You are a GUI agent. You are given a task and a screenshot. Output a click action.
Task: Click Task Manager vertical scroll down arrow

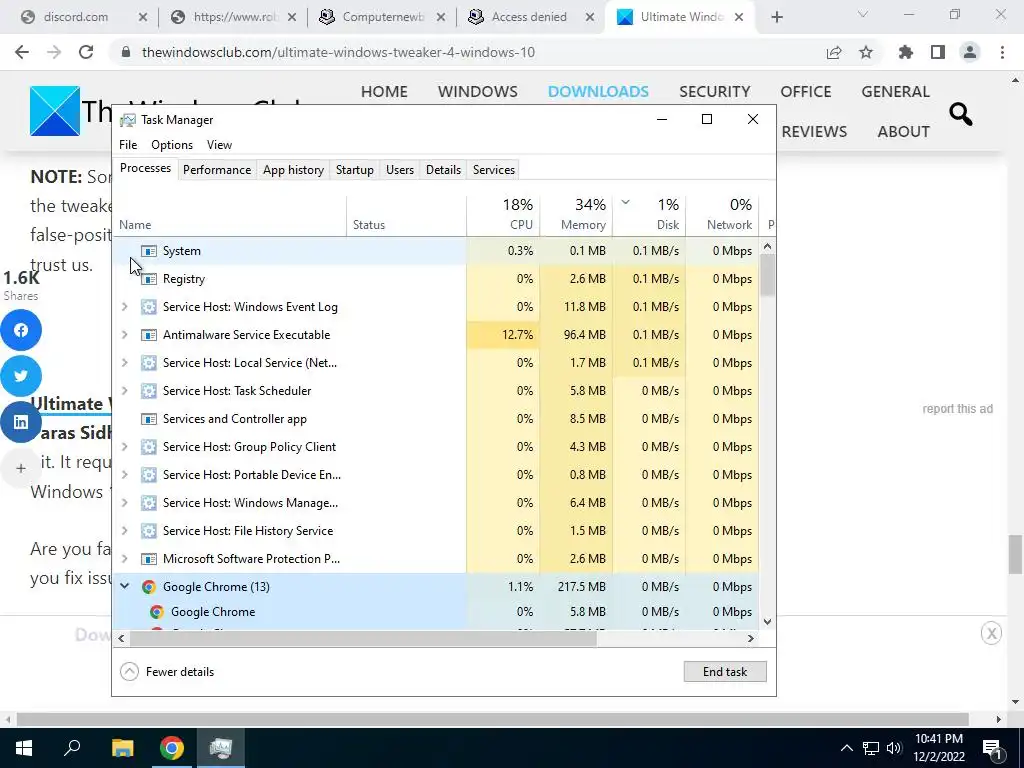[767, 622]
